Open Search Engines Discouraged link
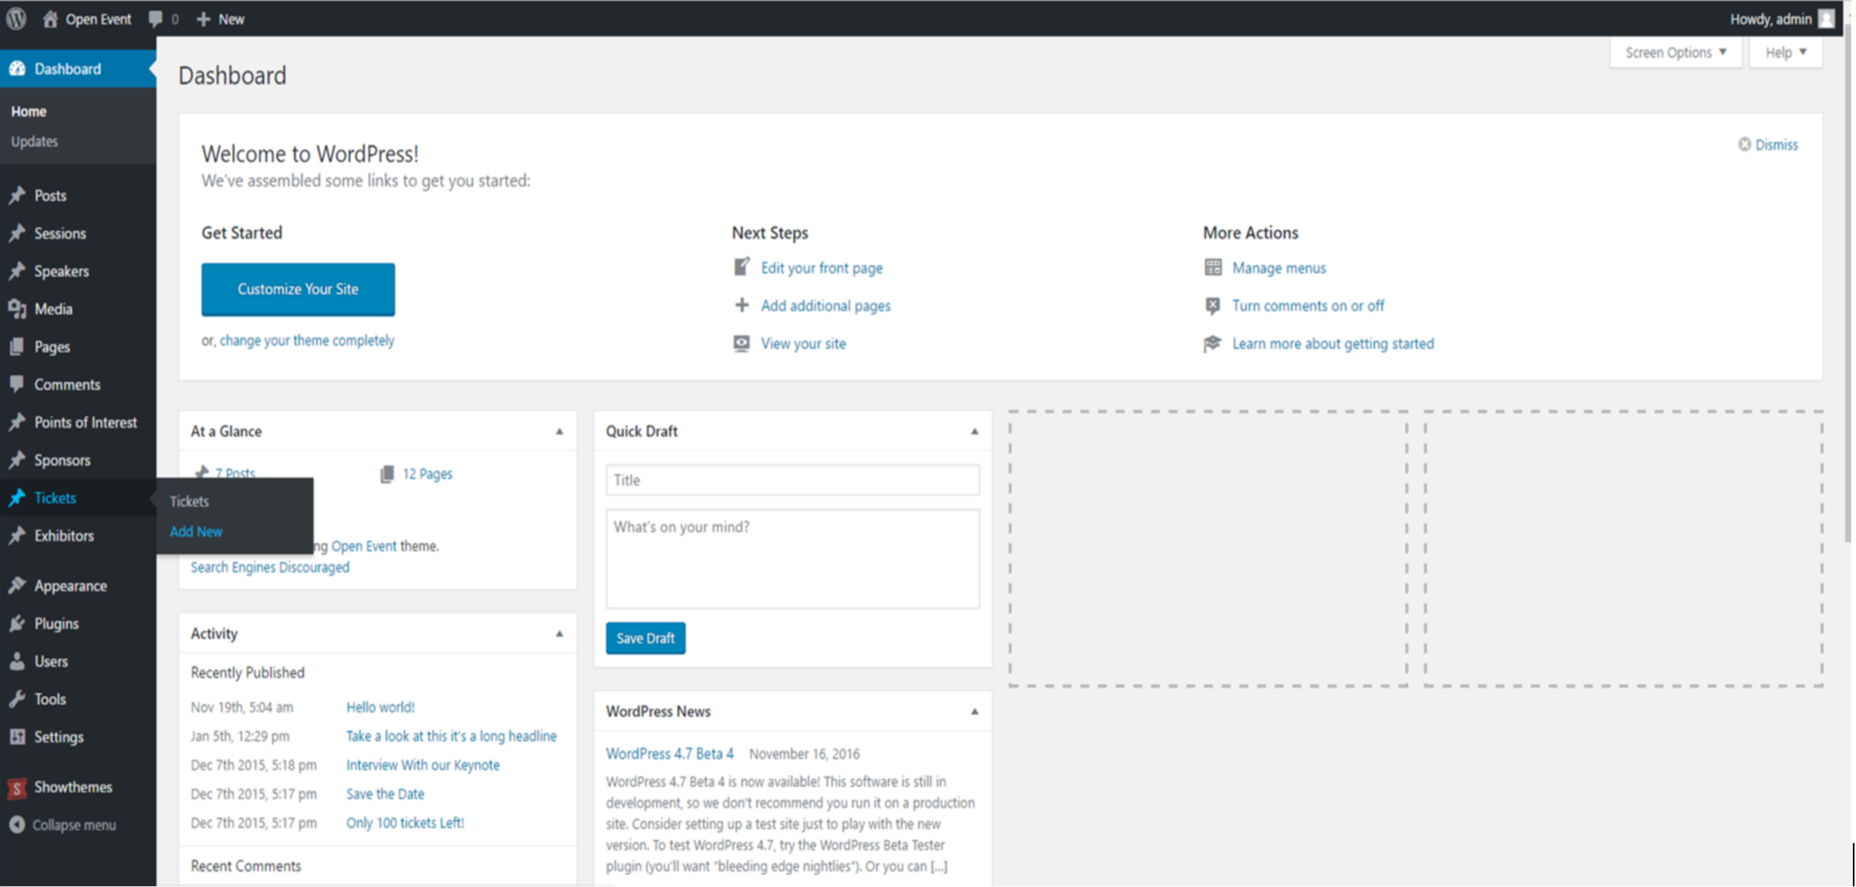 point(270,568)
